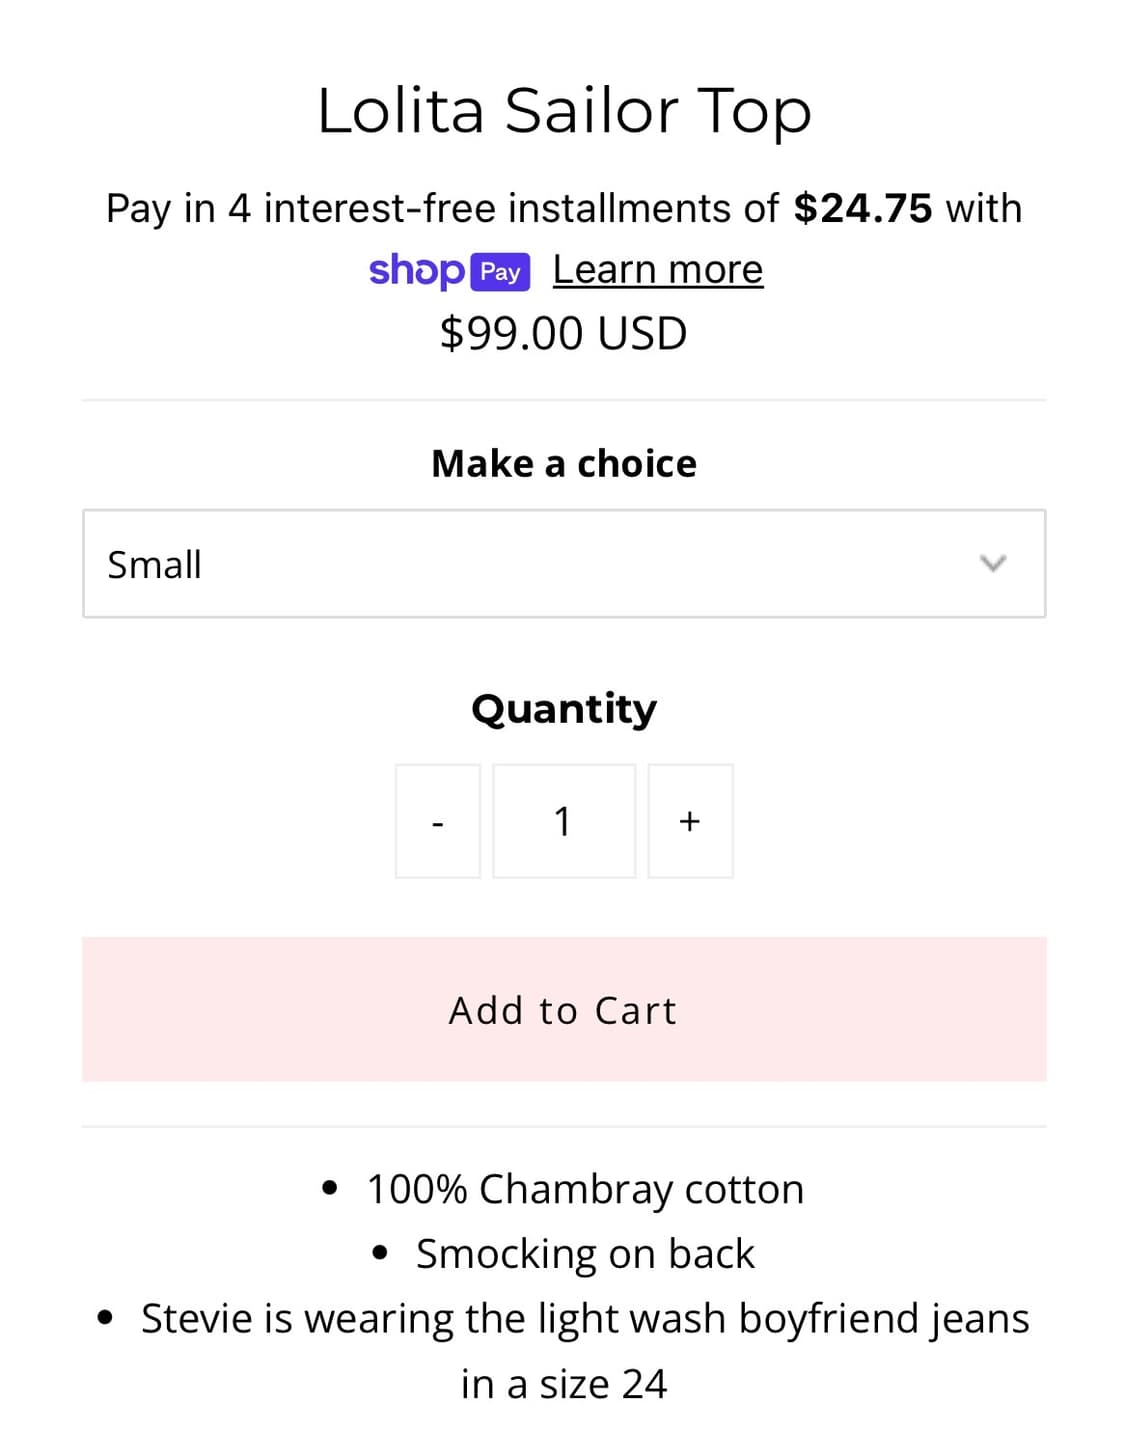Click the purple Pay badge

click(x=500, y=272)
